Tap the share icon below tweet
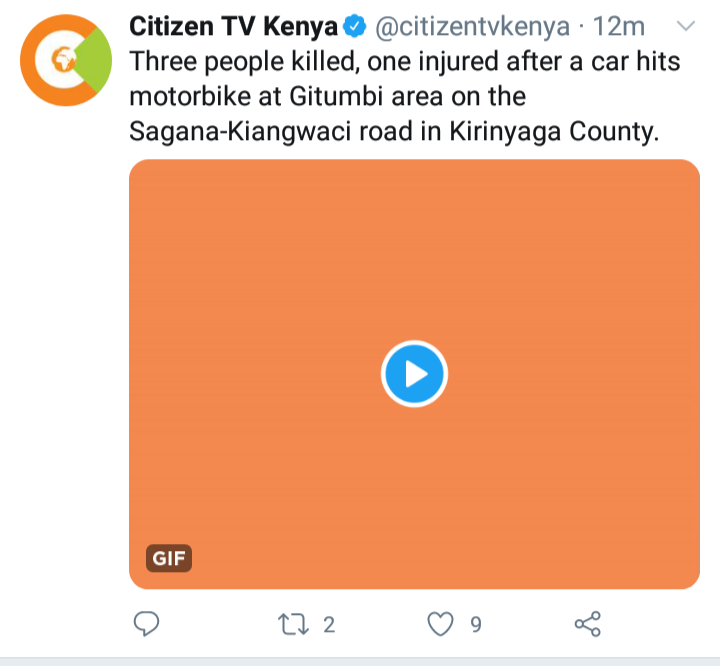This screenshot has width=720, height=666. (x=588, y=624)
